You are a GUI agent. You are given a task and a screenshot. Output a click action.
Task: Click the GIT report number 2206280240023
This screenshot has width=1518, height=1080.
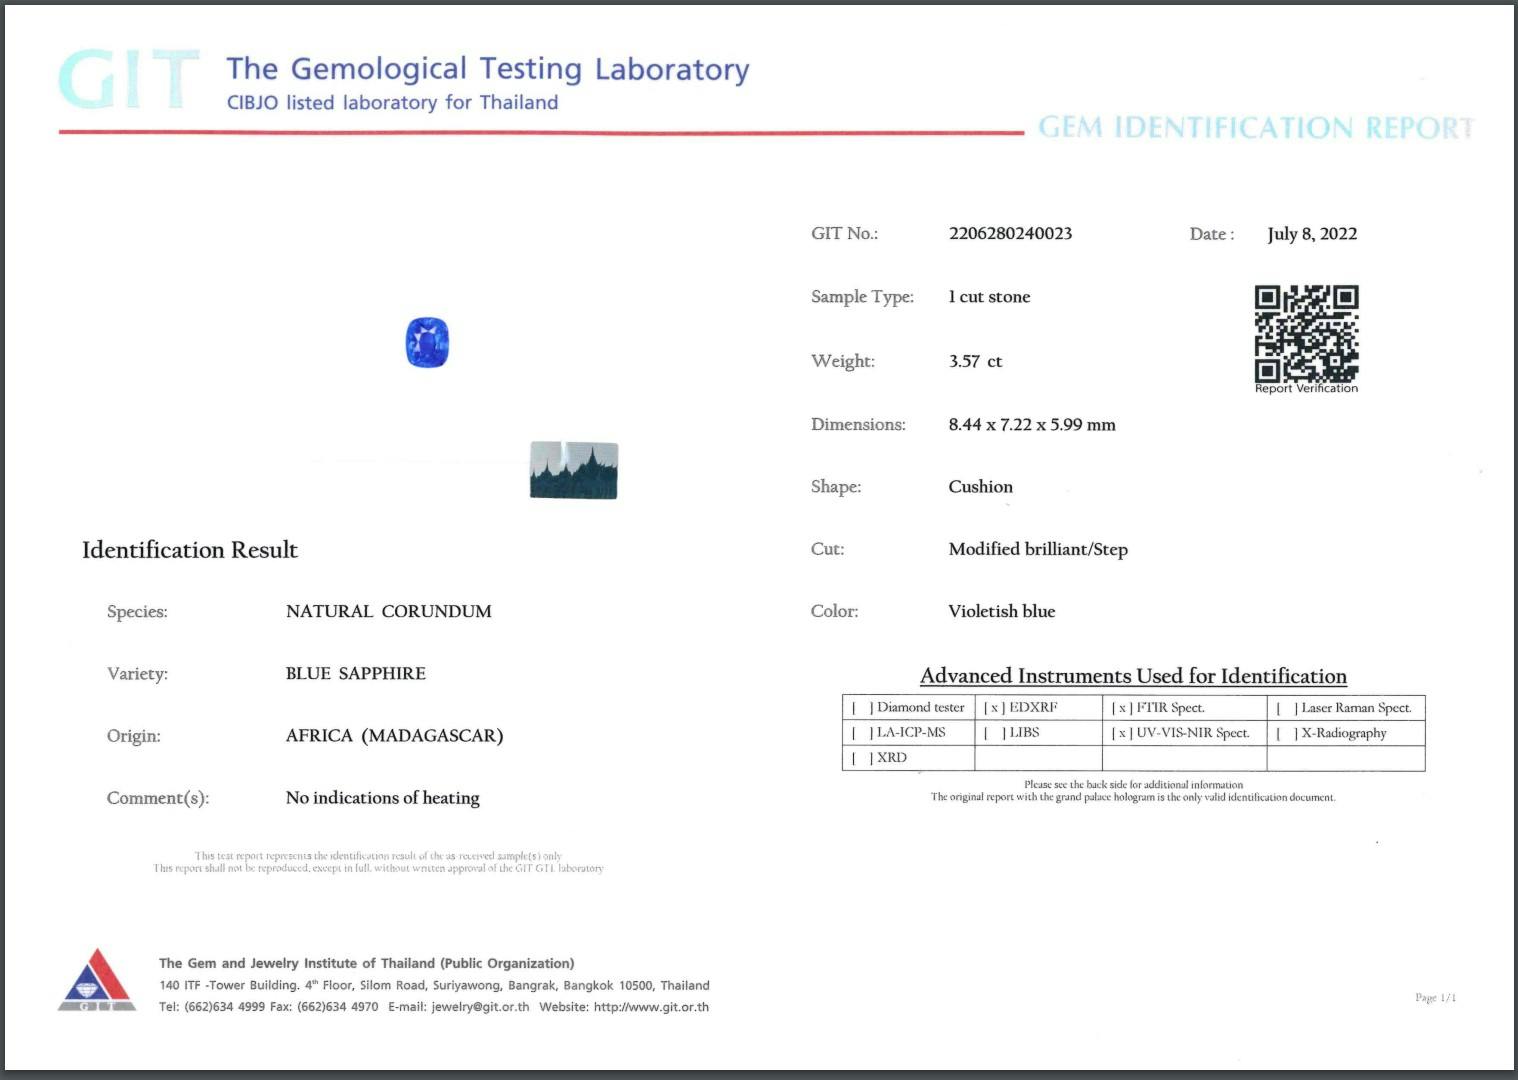[1010, 234]
